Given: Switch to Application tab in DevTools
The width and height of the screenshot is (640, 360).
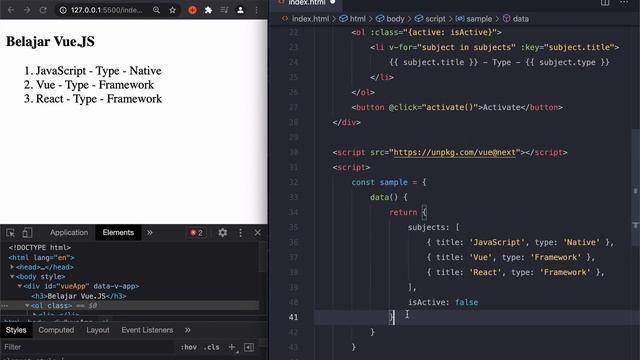Looking at the screenshot, I should [x=69, y=232].
